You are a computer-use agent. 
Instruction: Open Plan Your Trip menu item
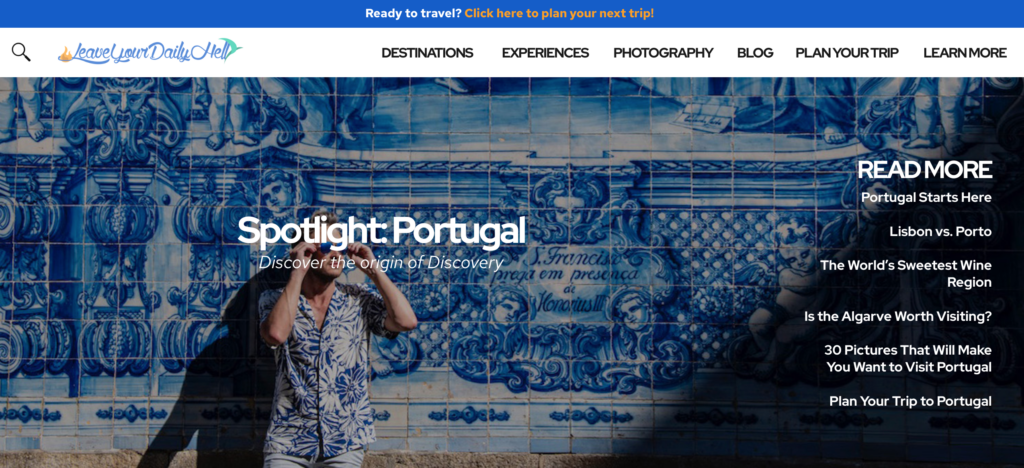click(847, 53)
